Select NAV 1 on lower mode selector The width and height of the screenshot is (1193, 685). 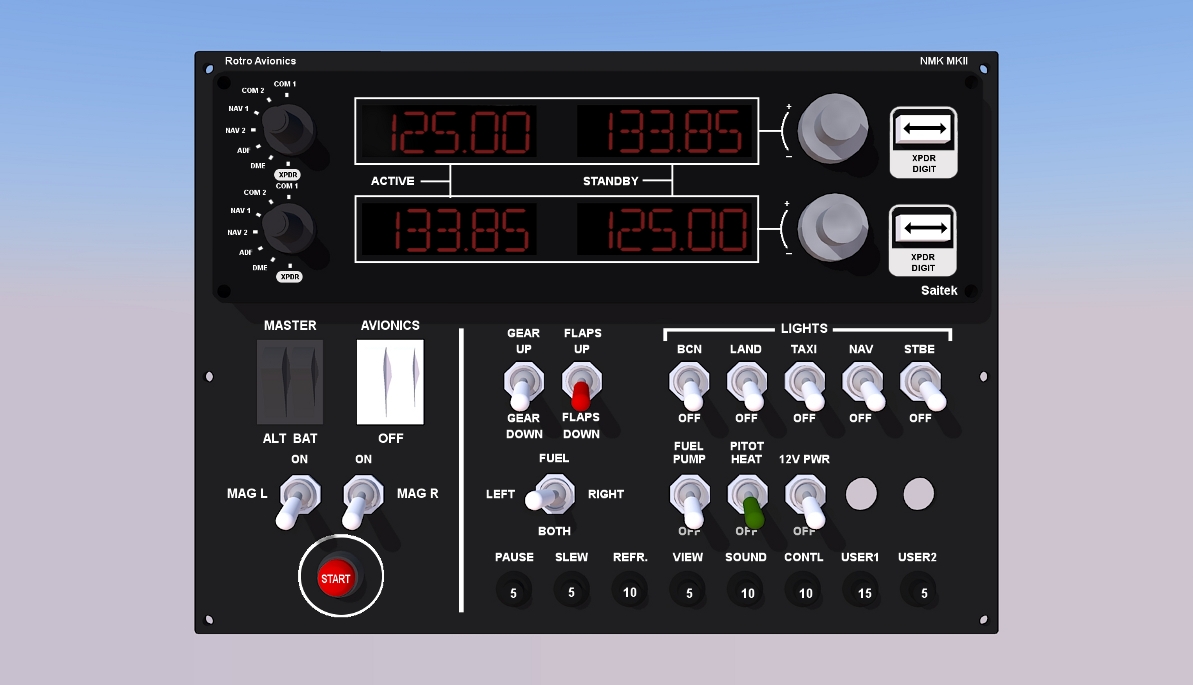tap(240, 210)
